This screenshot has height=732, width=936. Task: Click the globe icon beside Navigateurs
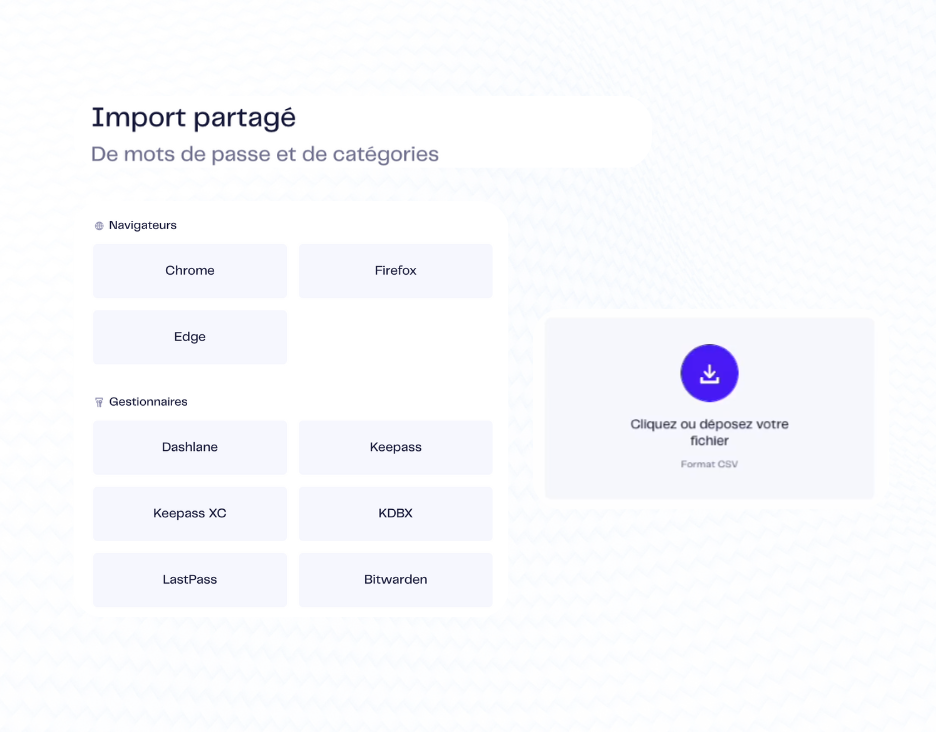99,226
